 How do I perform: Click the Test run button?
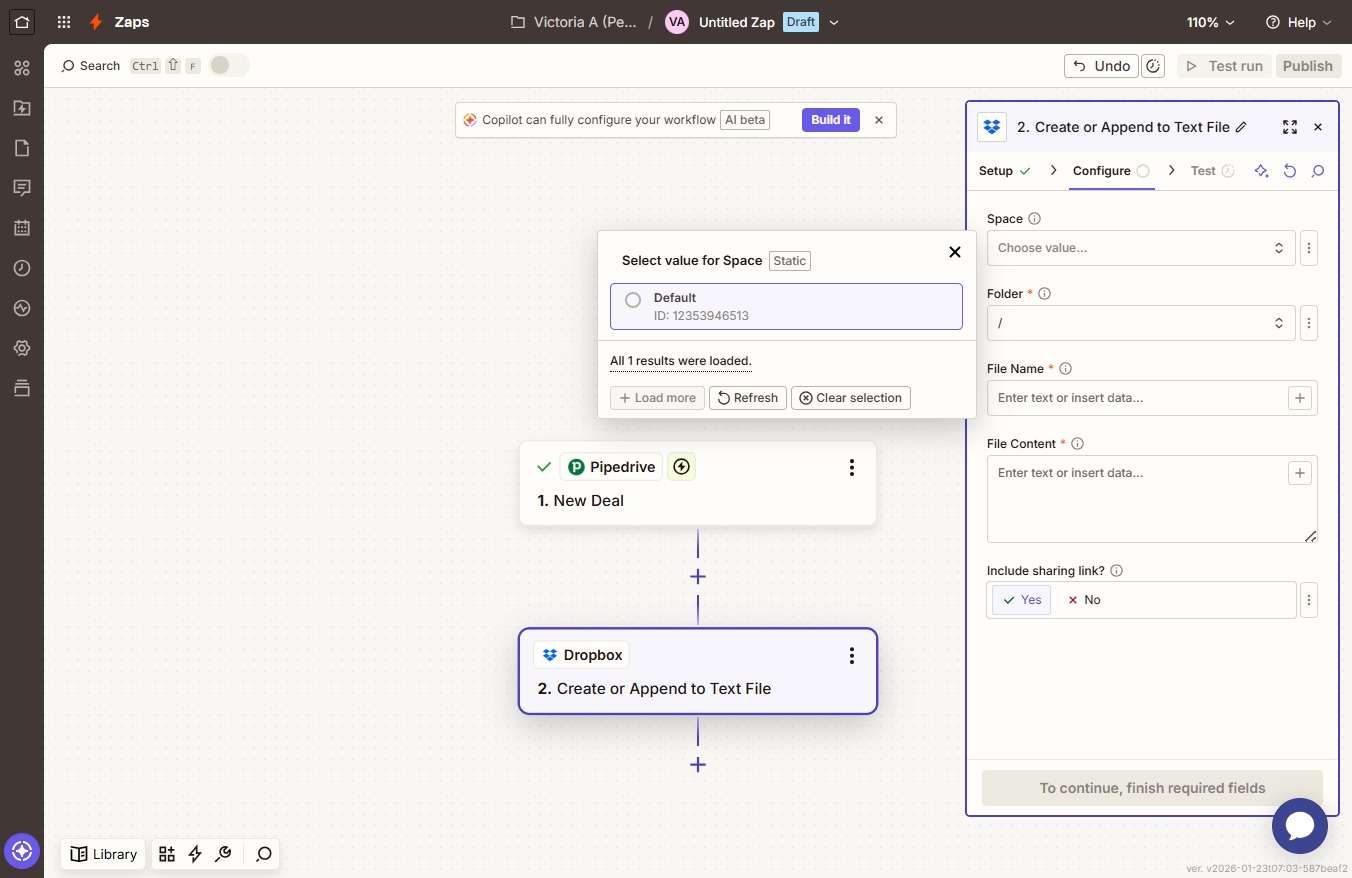1224,66
